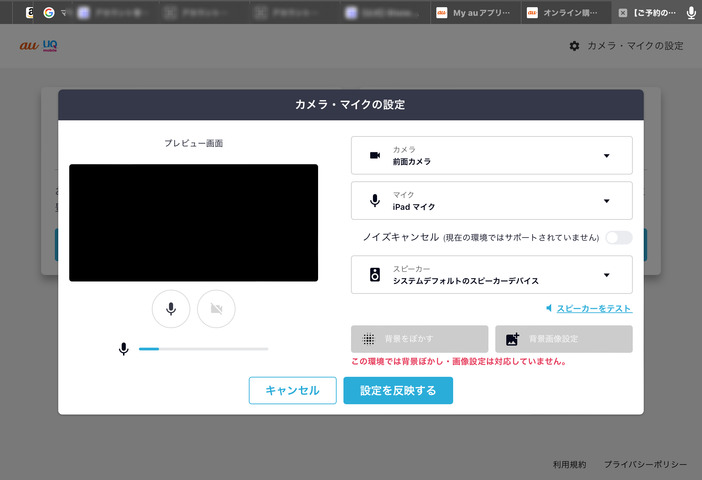Click the 背景画像設定 background image button
The height and width of the screenshot is (480, 702).
tap(564, 339)
